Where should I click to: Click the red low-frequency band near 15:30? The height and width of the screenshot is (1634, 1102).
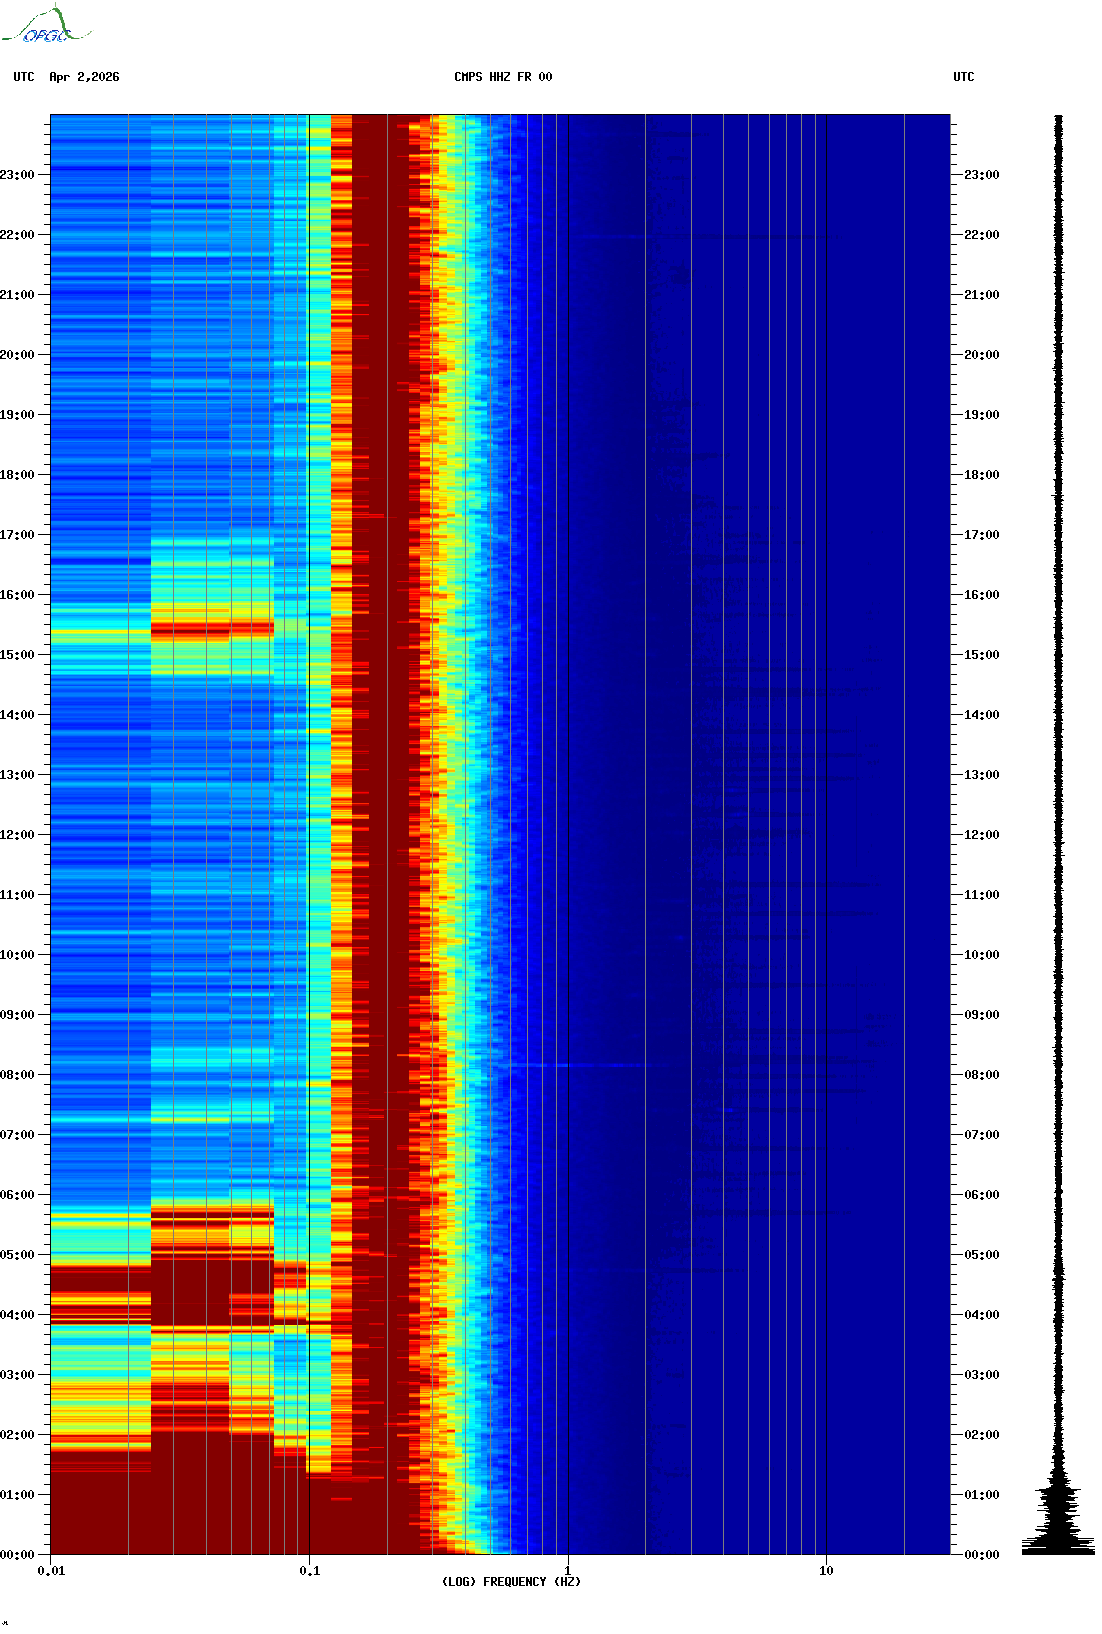[x=212, y=629]
